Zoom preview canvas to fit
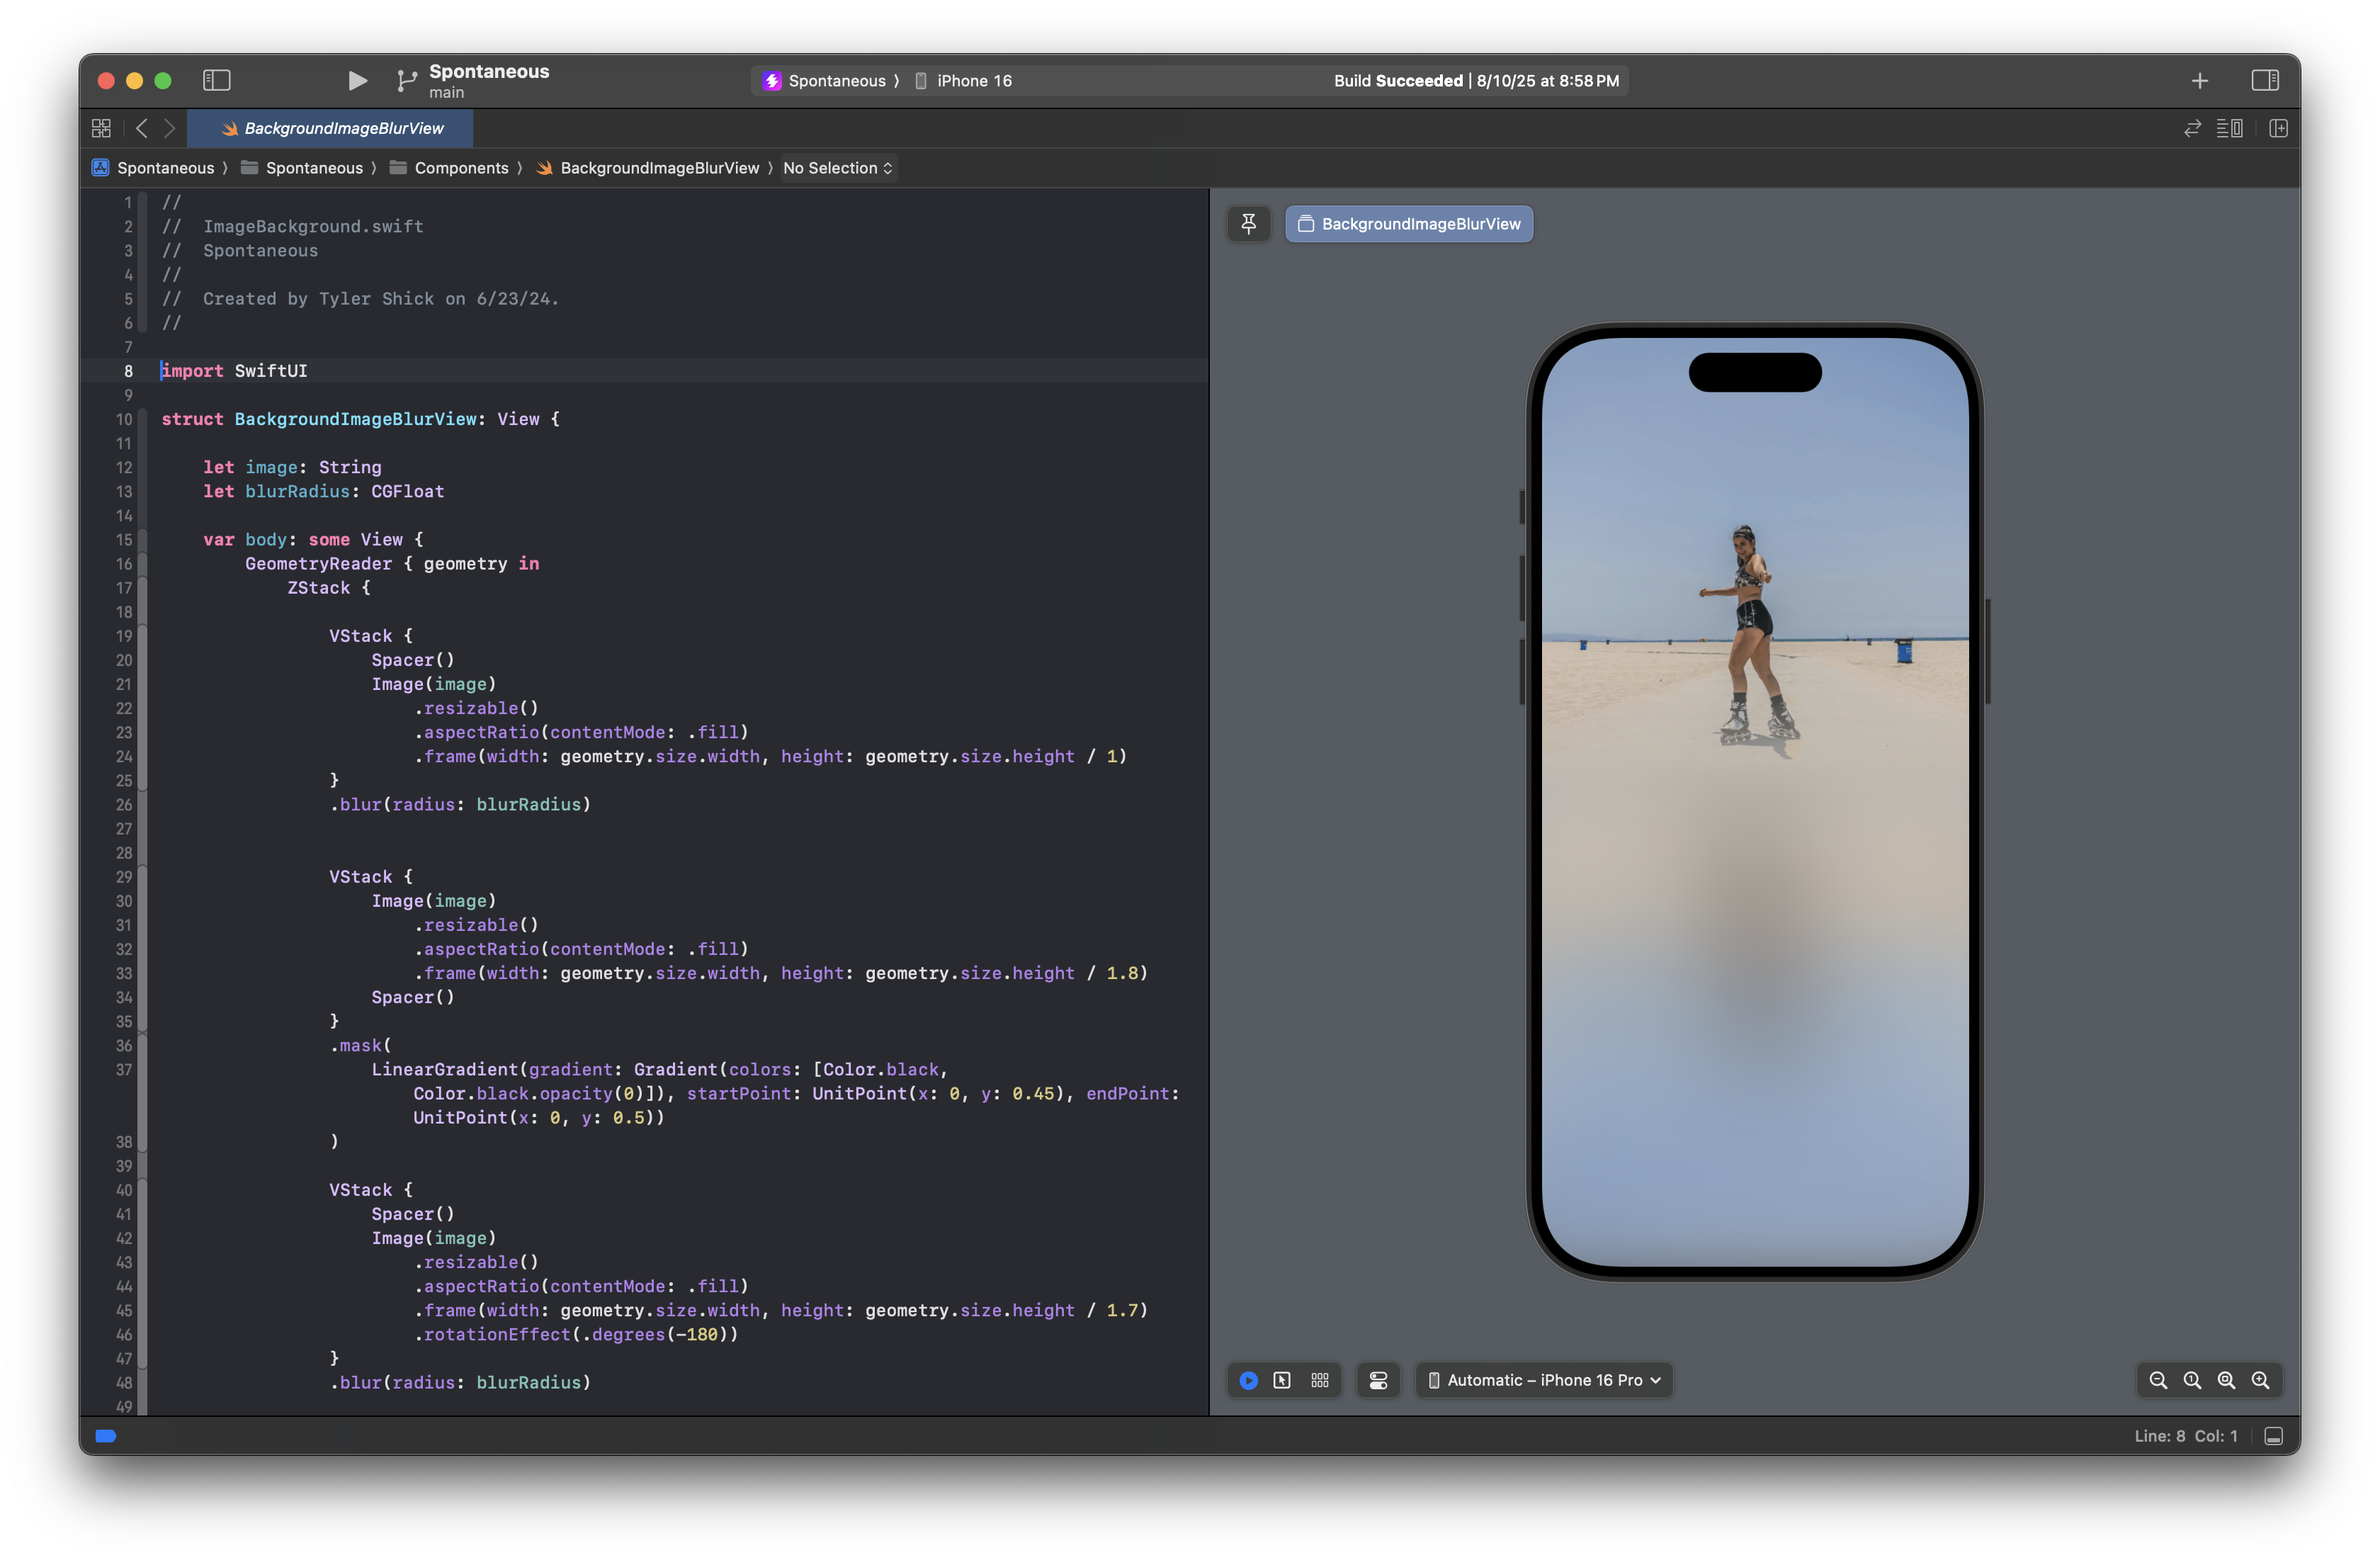 pyautogui.click(x=2226, y=1380)
